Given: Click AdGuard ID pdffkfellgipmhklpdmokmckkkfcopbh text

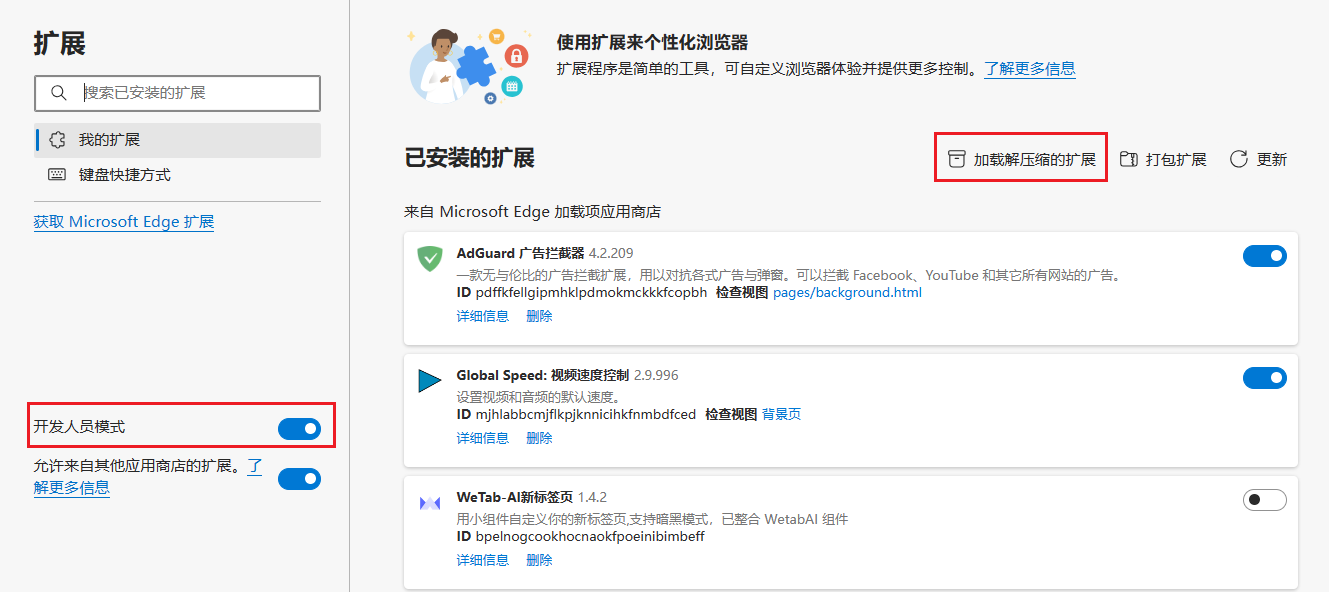Looking at the screenshot, I should click(582, 293).
